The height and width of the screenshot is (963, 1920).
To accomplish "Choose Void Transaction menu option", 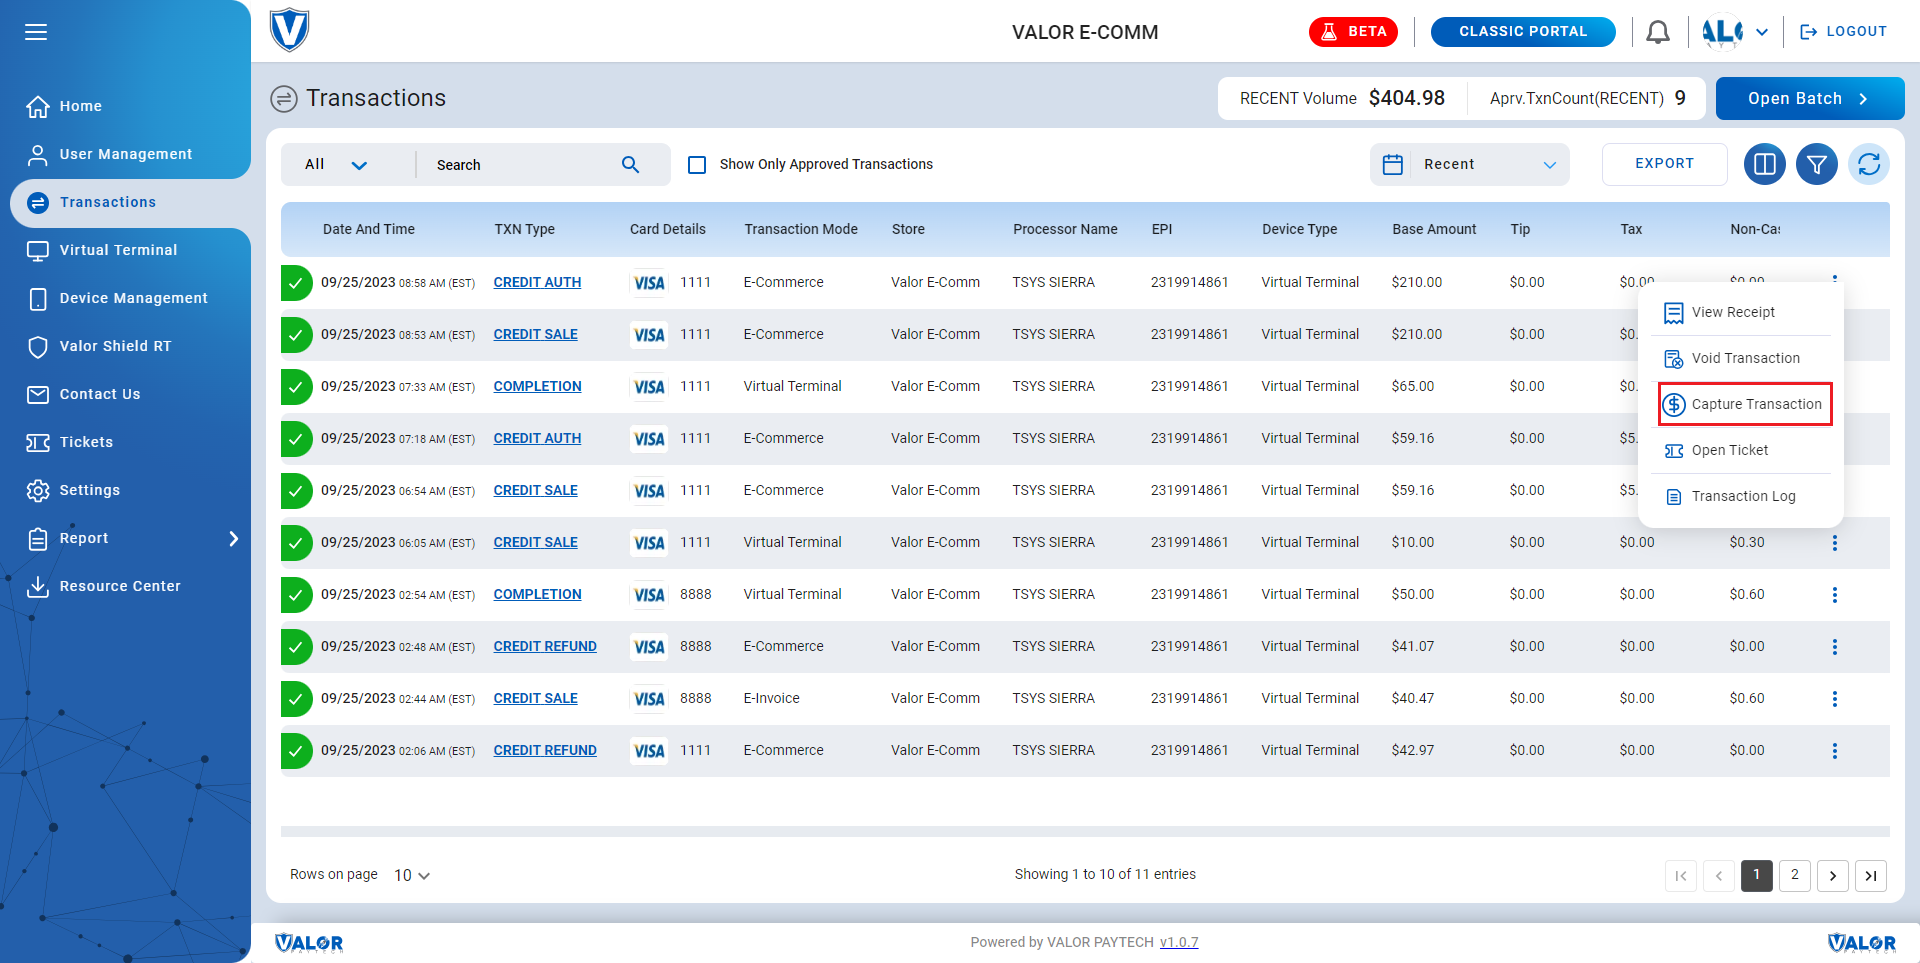I will tap(1745, 358).
